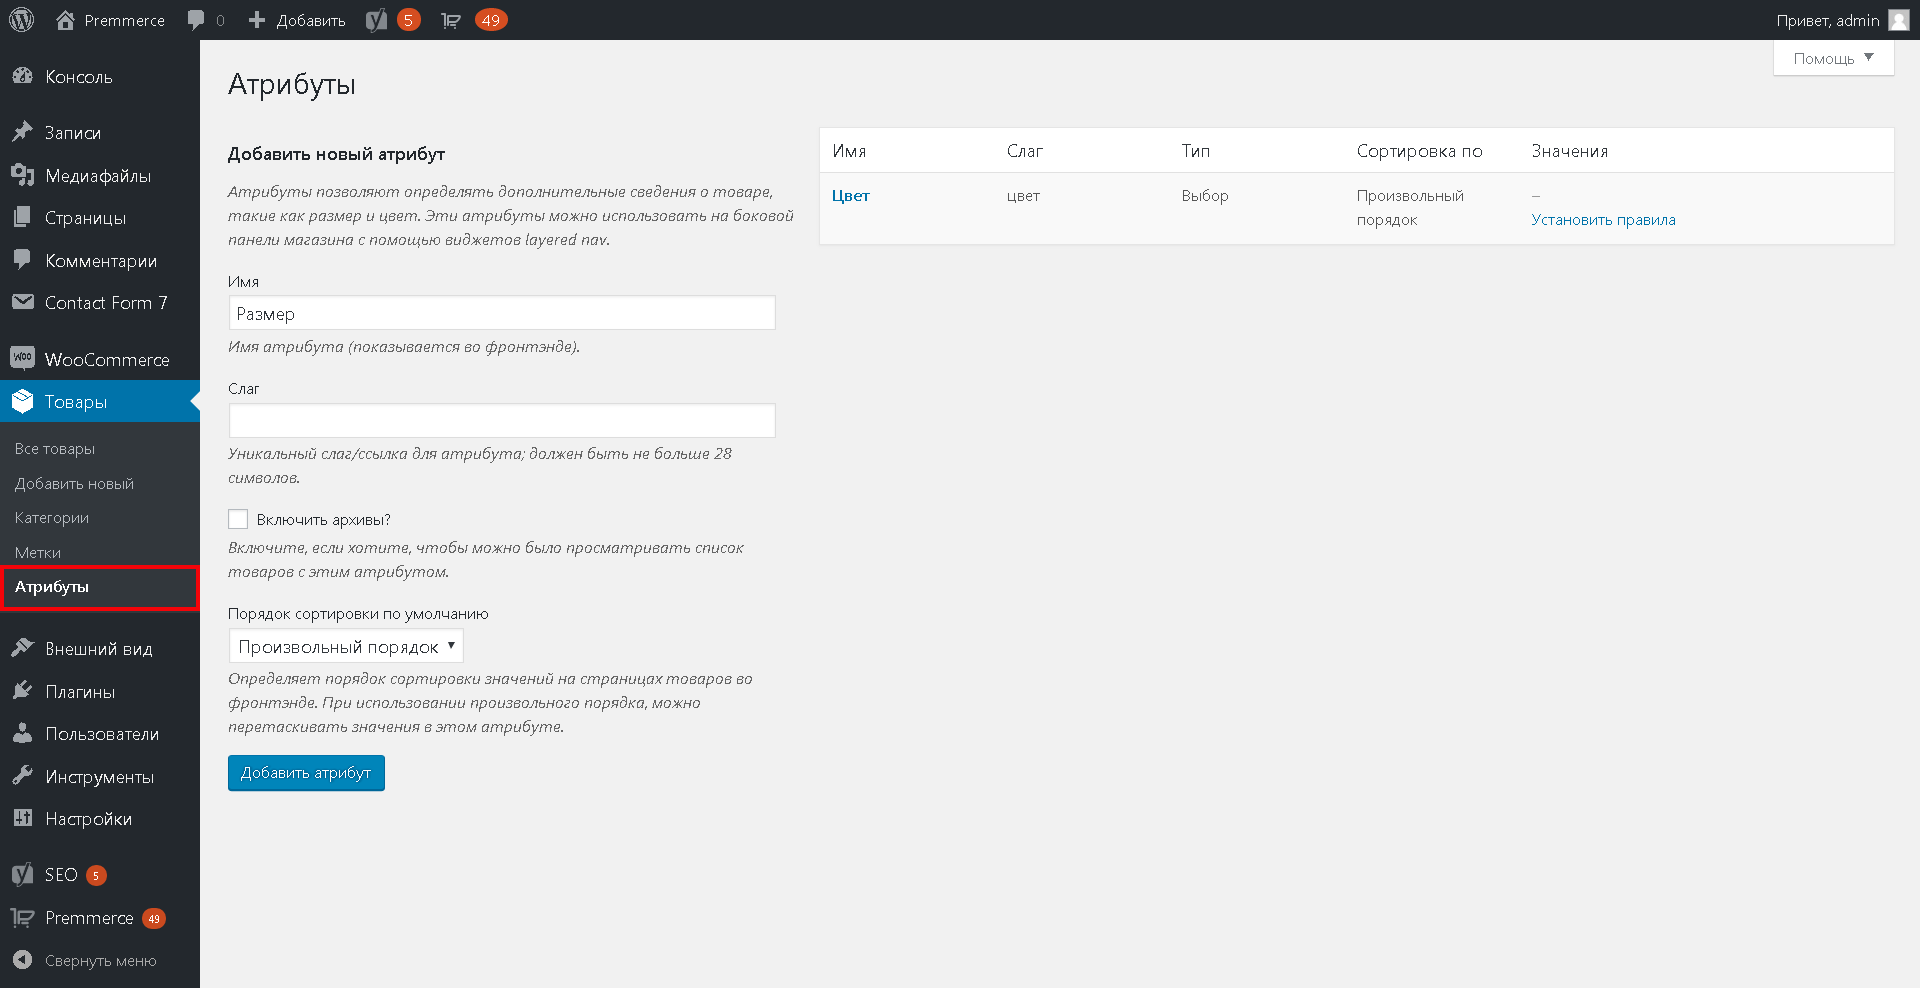The width and height of the screenshot is (1920, 988).
Task: Open Все товары submenu item
Action: pyautogui.click(x=55, y=449)
